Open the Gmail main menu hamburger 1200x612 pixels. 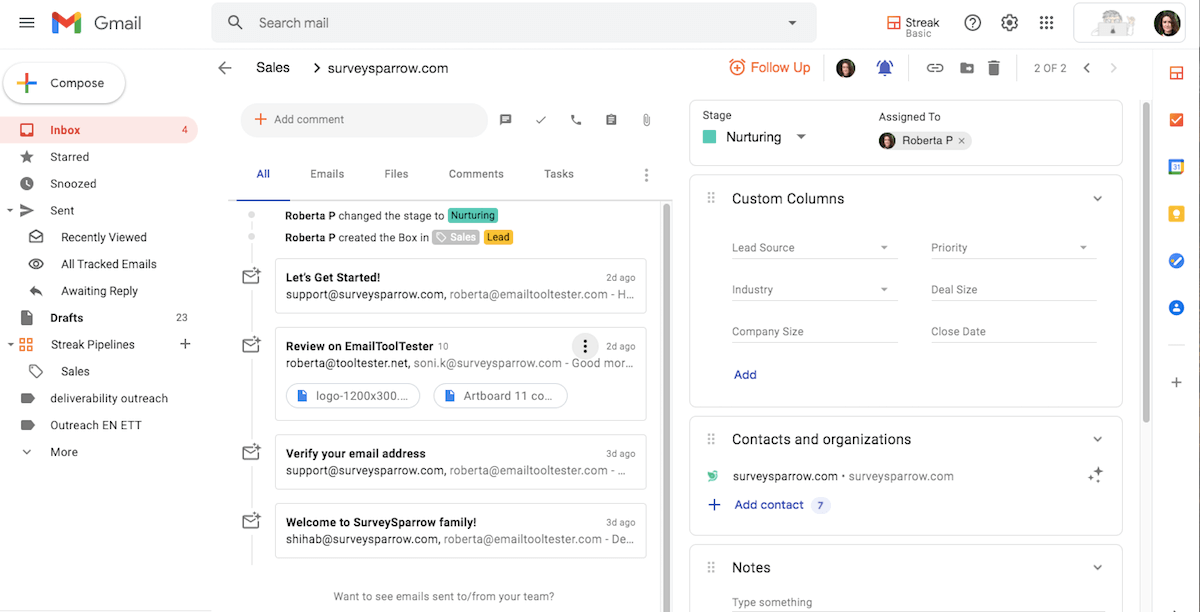27,22
